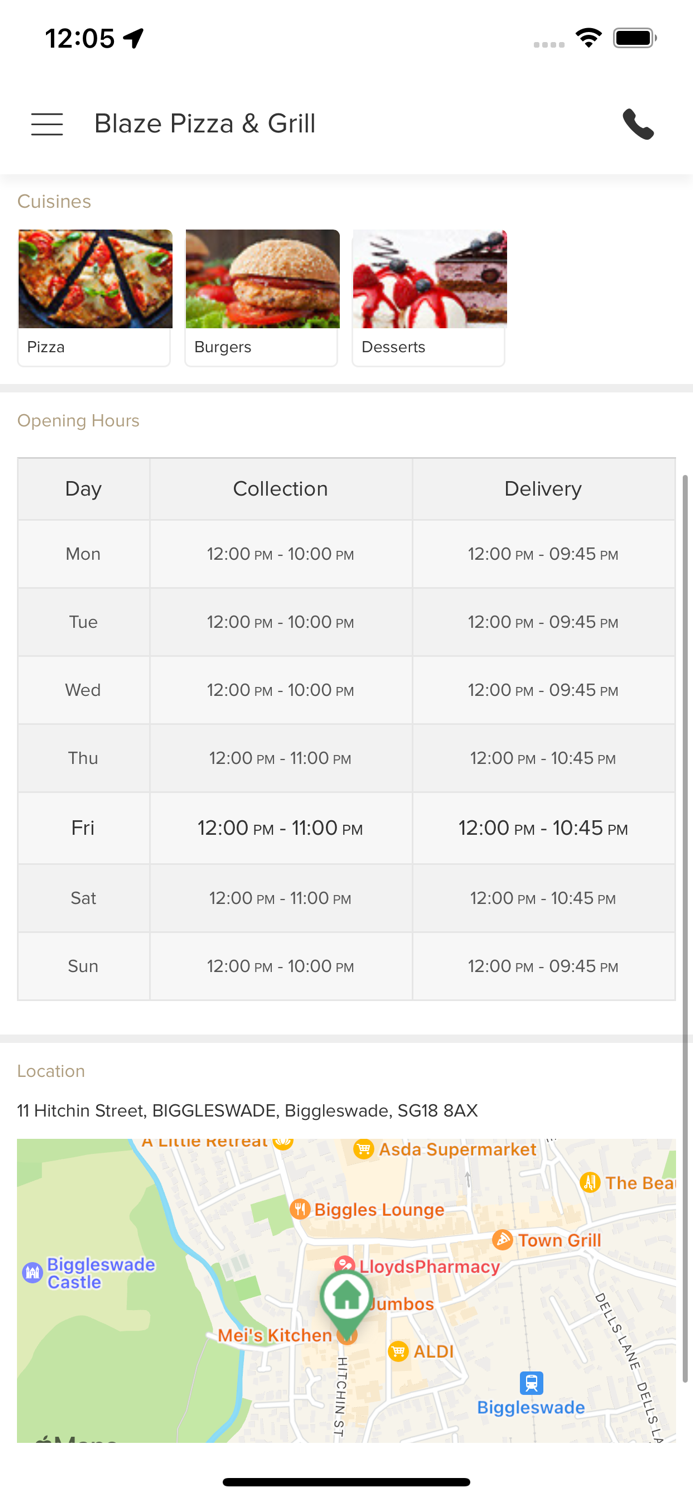Viewport: 693px width, 1500px height.
Task: Tap the Delivery column header
Action: tap(543, 489)
